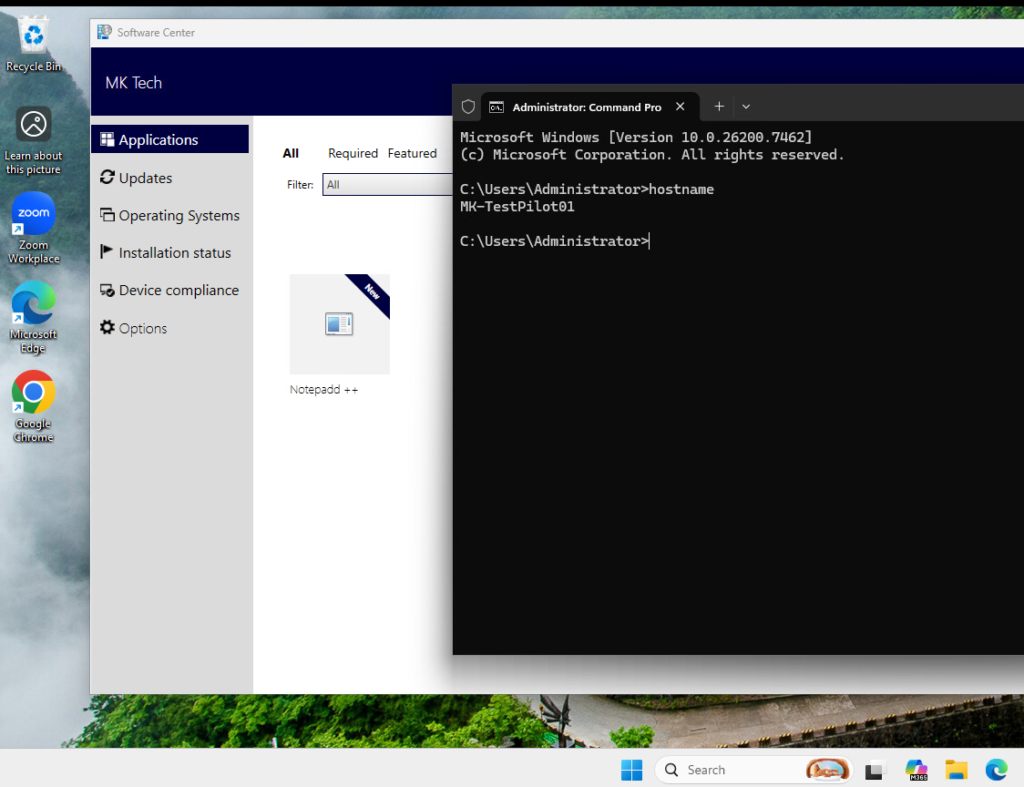Add a new terminal tab with plus button

[x=718, y=107]
